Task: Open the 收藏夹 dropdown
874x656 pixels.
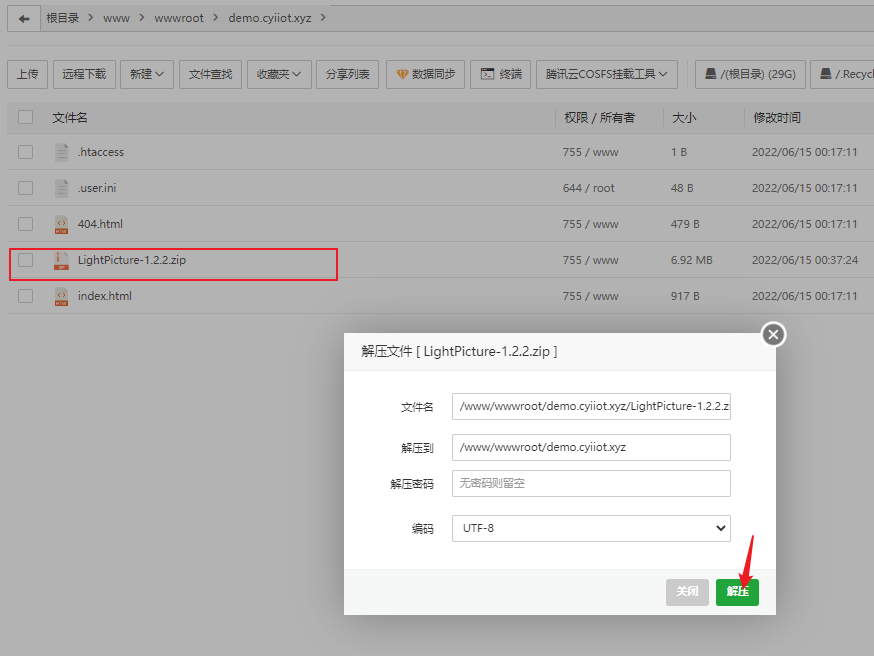Action: [279, 74]
